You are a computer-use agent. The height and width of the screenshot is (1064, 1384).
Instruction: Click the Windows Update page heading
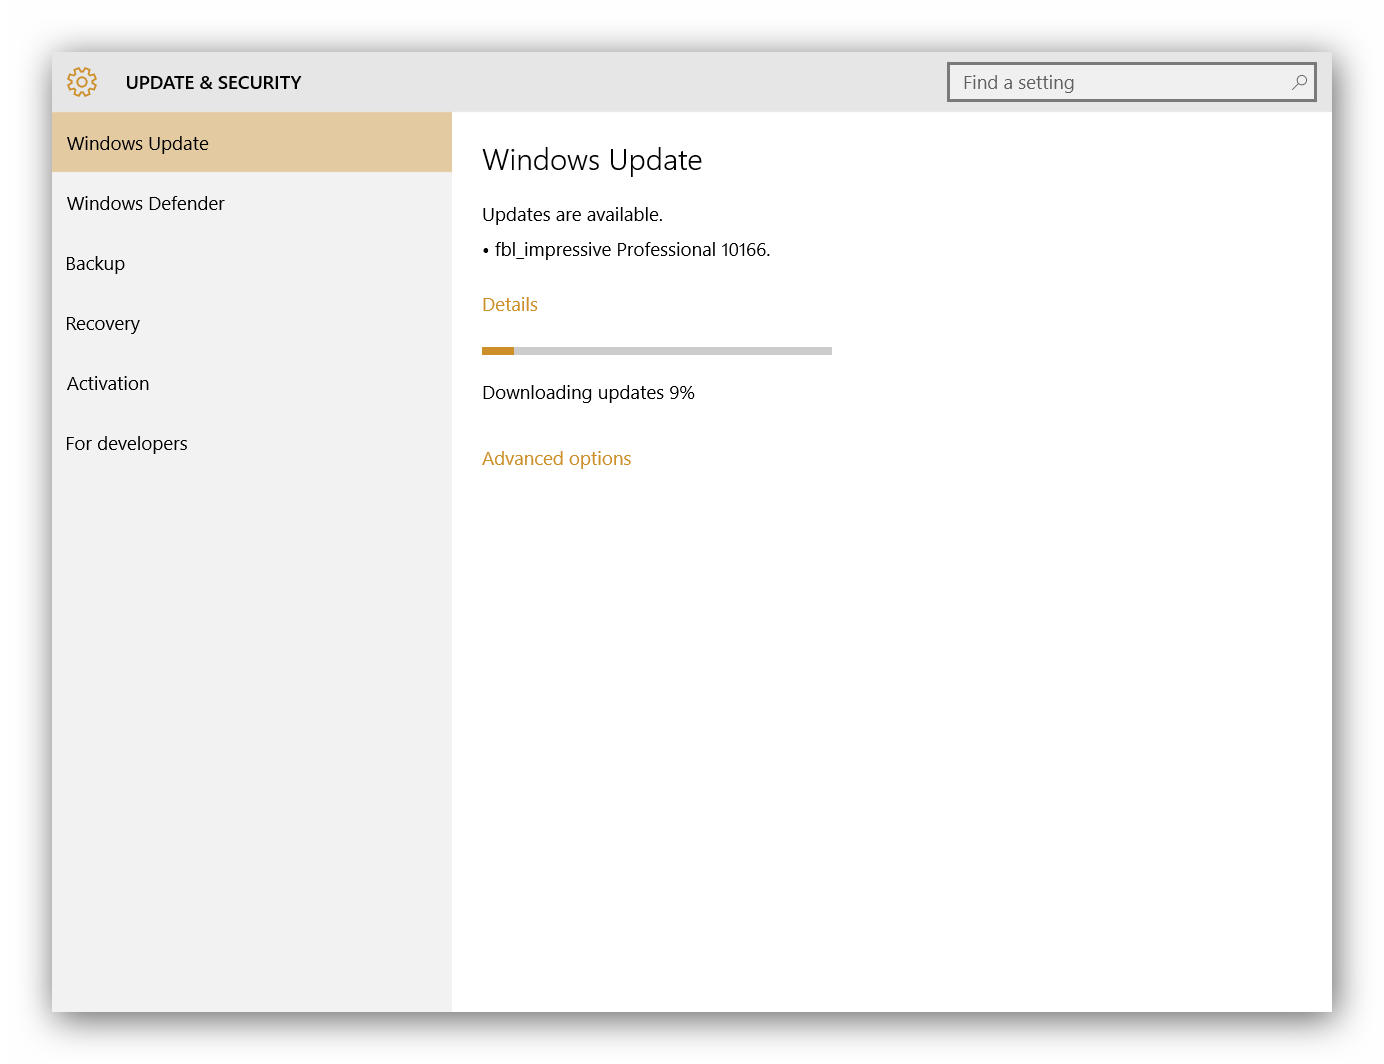click(x=592, y=160)
